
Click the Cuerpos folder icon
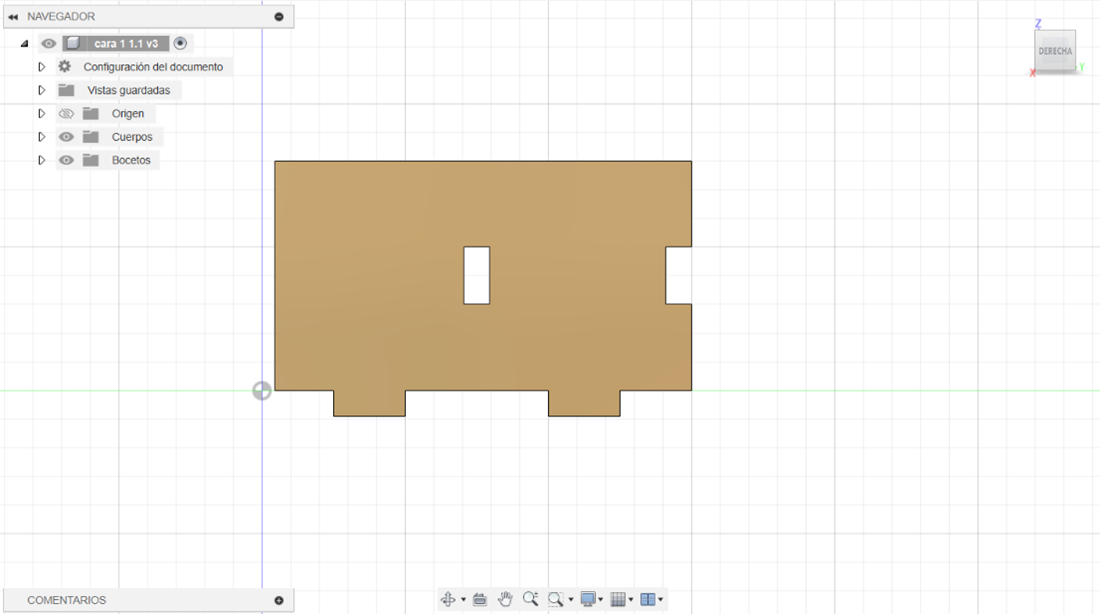click(x=90, y=136)
